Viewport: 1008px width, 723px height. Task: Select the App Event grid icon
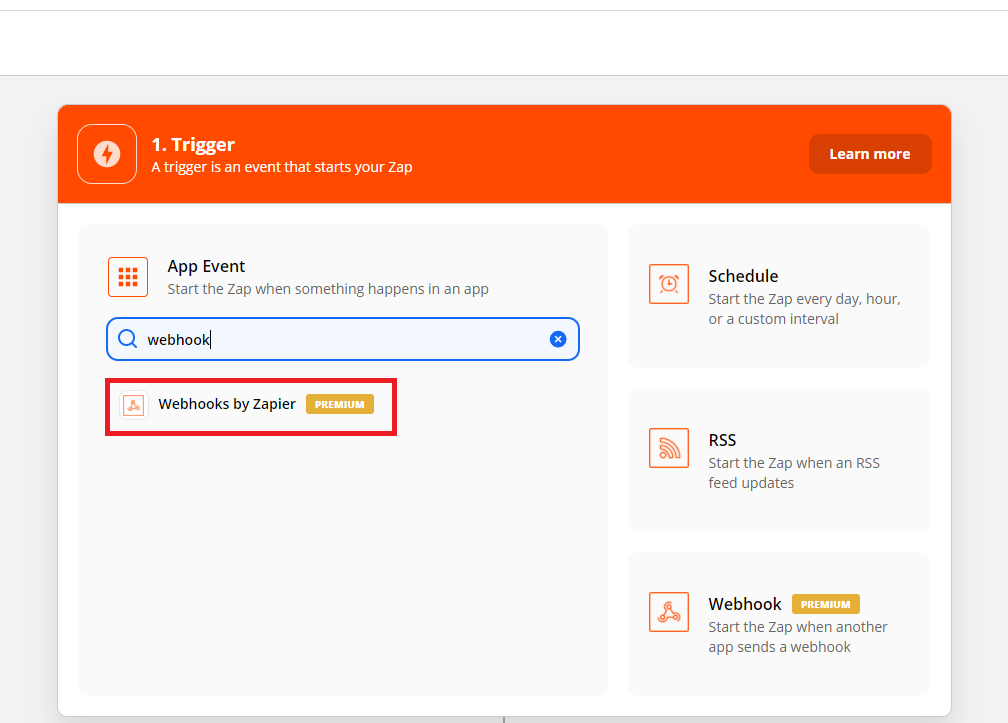127,276
